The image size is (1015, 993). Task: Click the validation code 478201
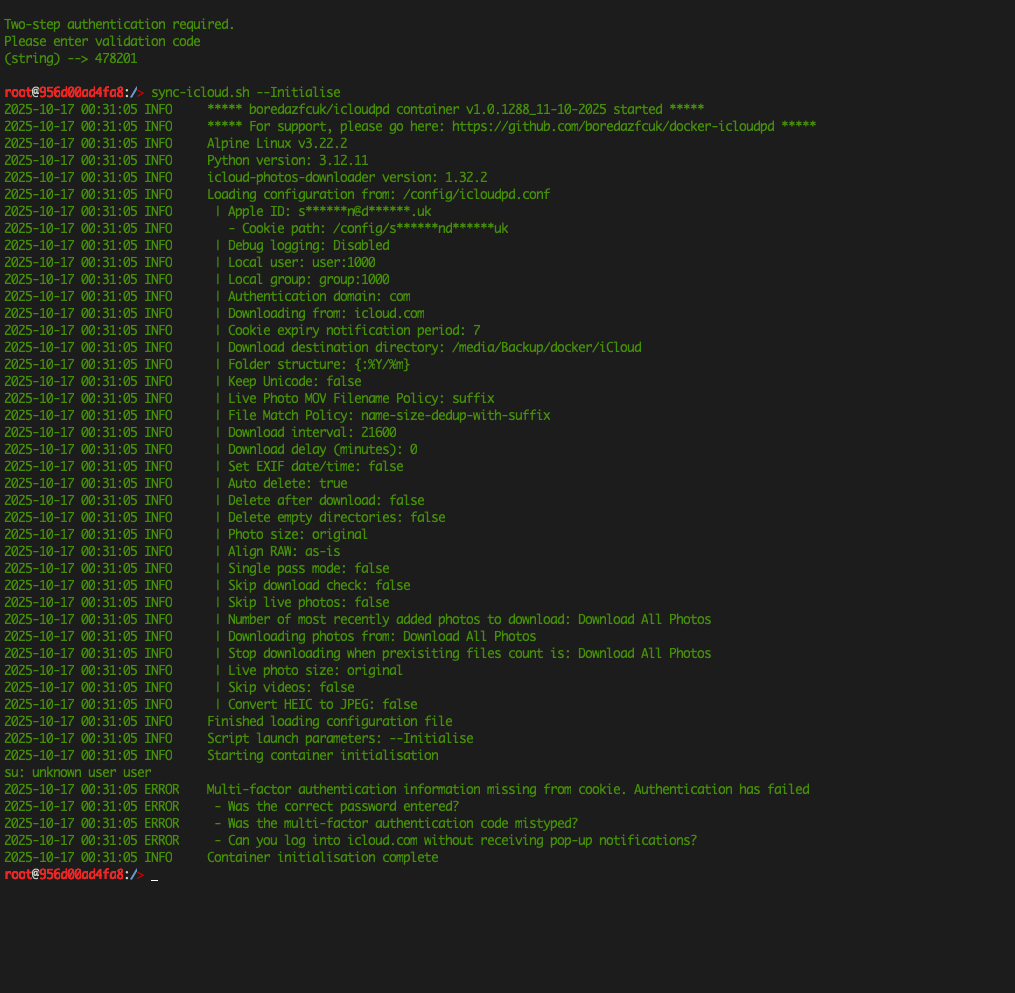(x=116, y=58)
